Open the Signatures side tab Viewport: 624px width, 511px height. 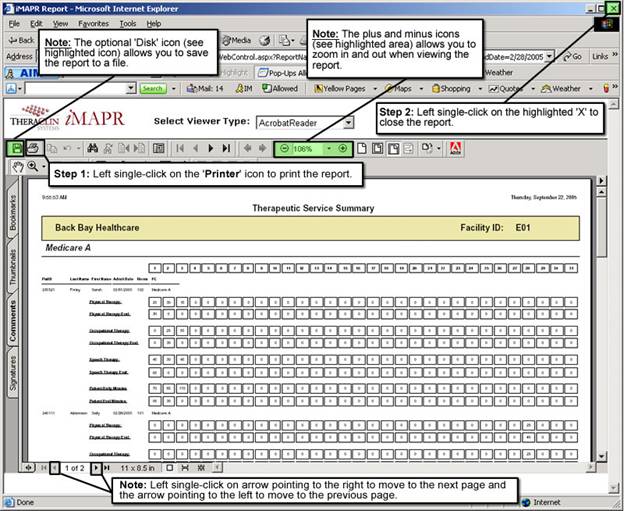point(13,373)
